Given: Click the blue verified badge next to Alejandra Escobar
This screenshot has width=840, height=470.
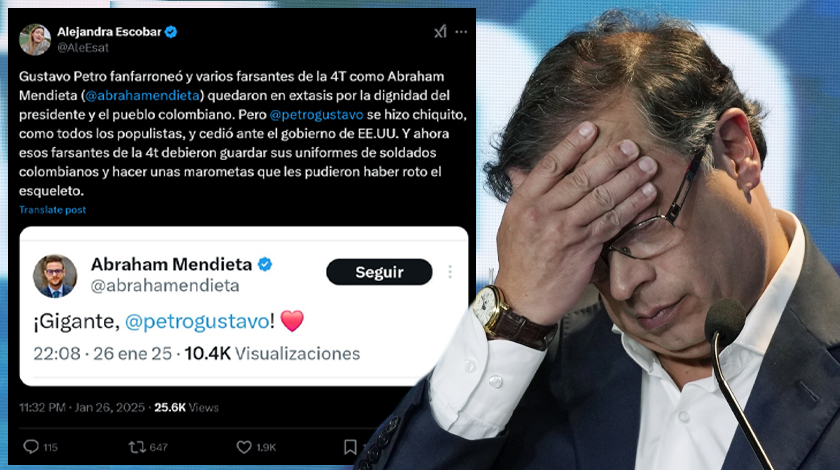Looking at the screenshot, I should coord(171,32).
